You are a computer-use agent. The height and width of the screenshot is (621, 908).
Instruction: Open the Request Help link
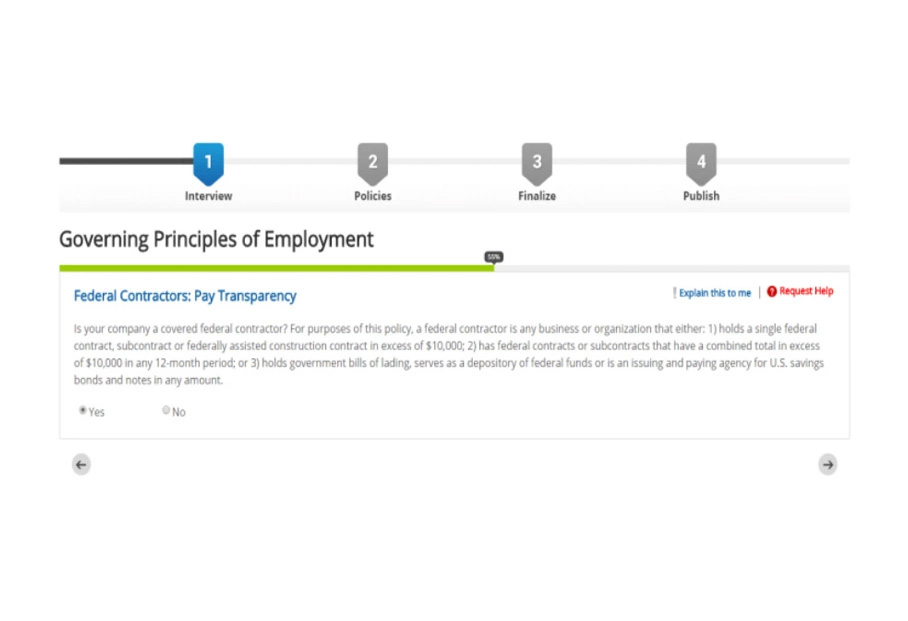tap(806, 292)
